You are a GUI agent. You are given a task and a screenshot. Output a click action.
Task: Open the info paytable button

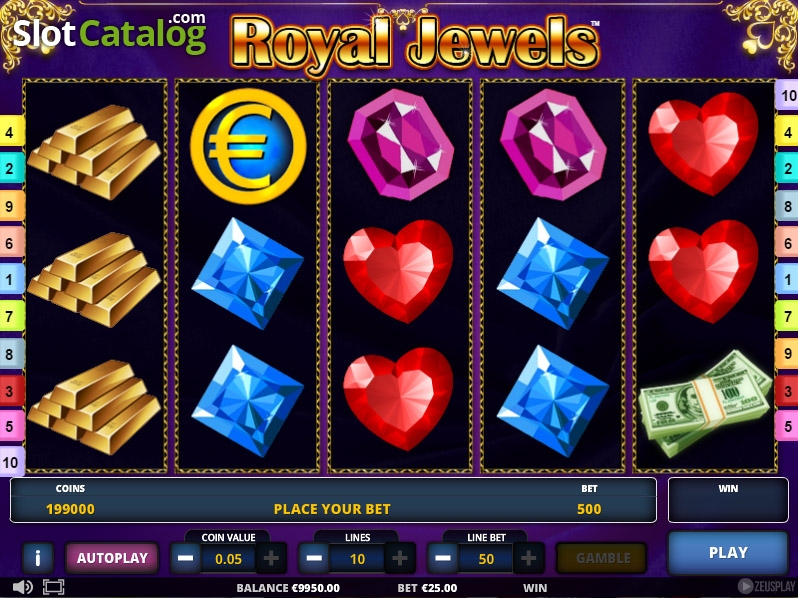(x=38, y=558)
